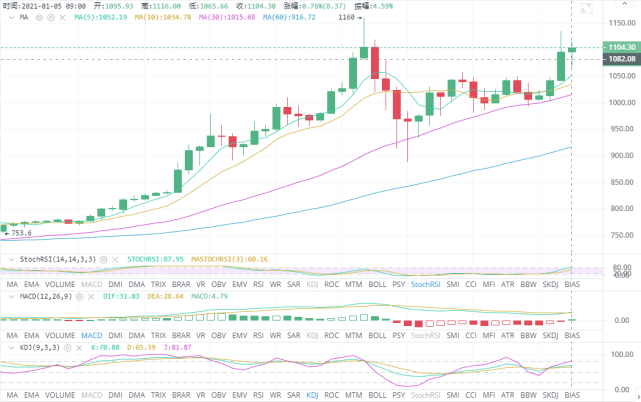Viewport: 641px width, 402px height.
Task: Select EMA in the tab strip under StochRSI panel
Action: (x=31, y=284)
